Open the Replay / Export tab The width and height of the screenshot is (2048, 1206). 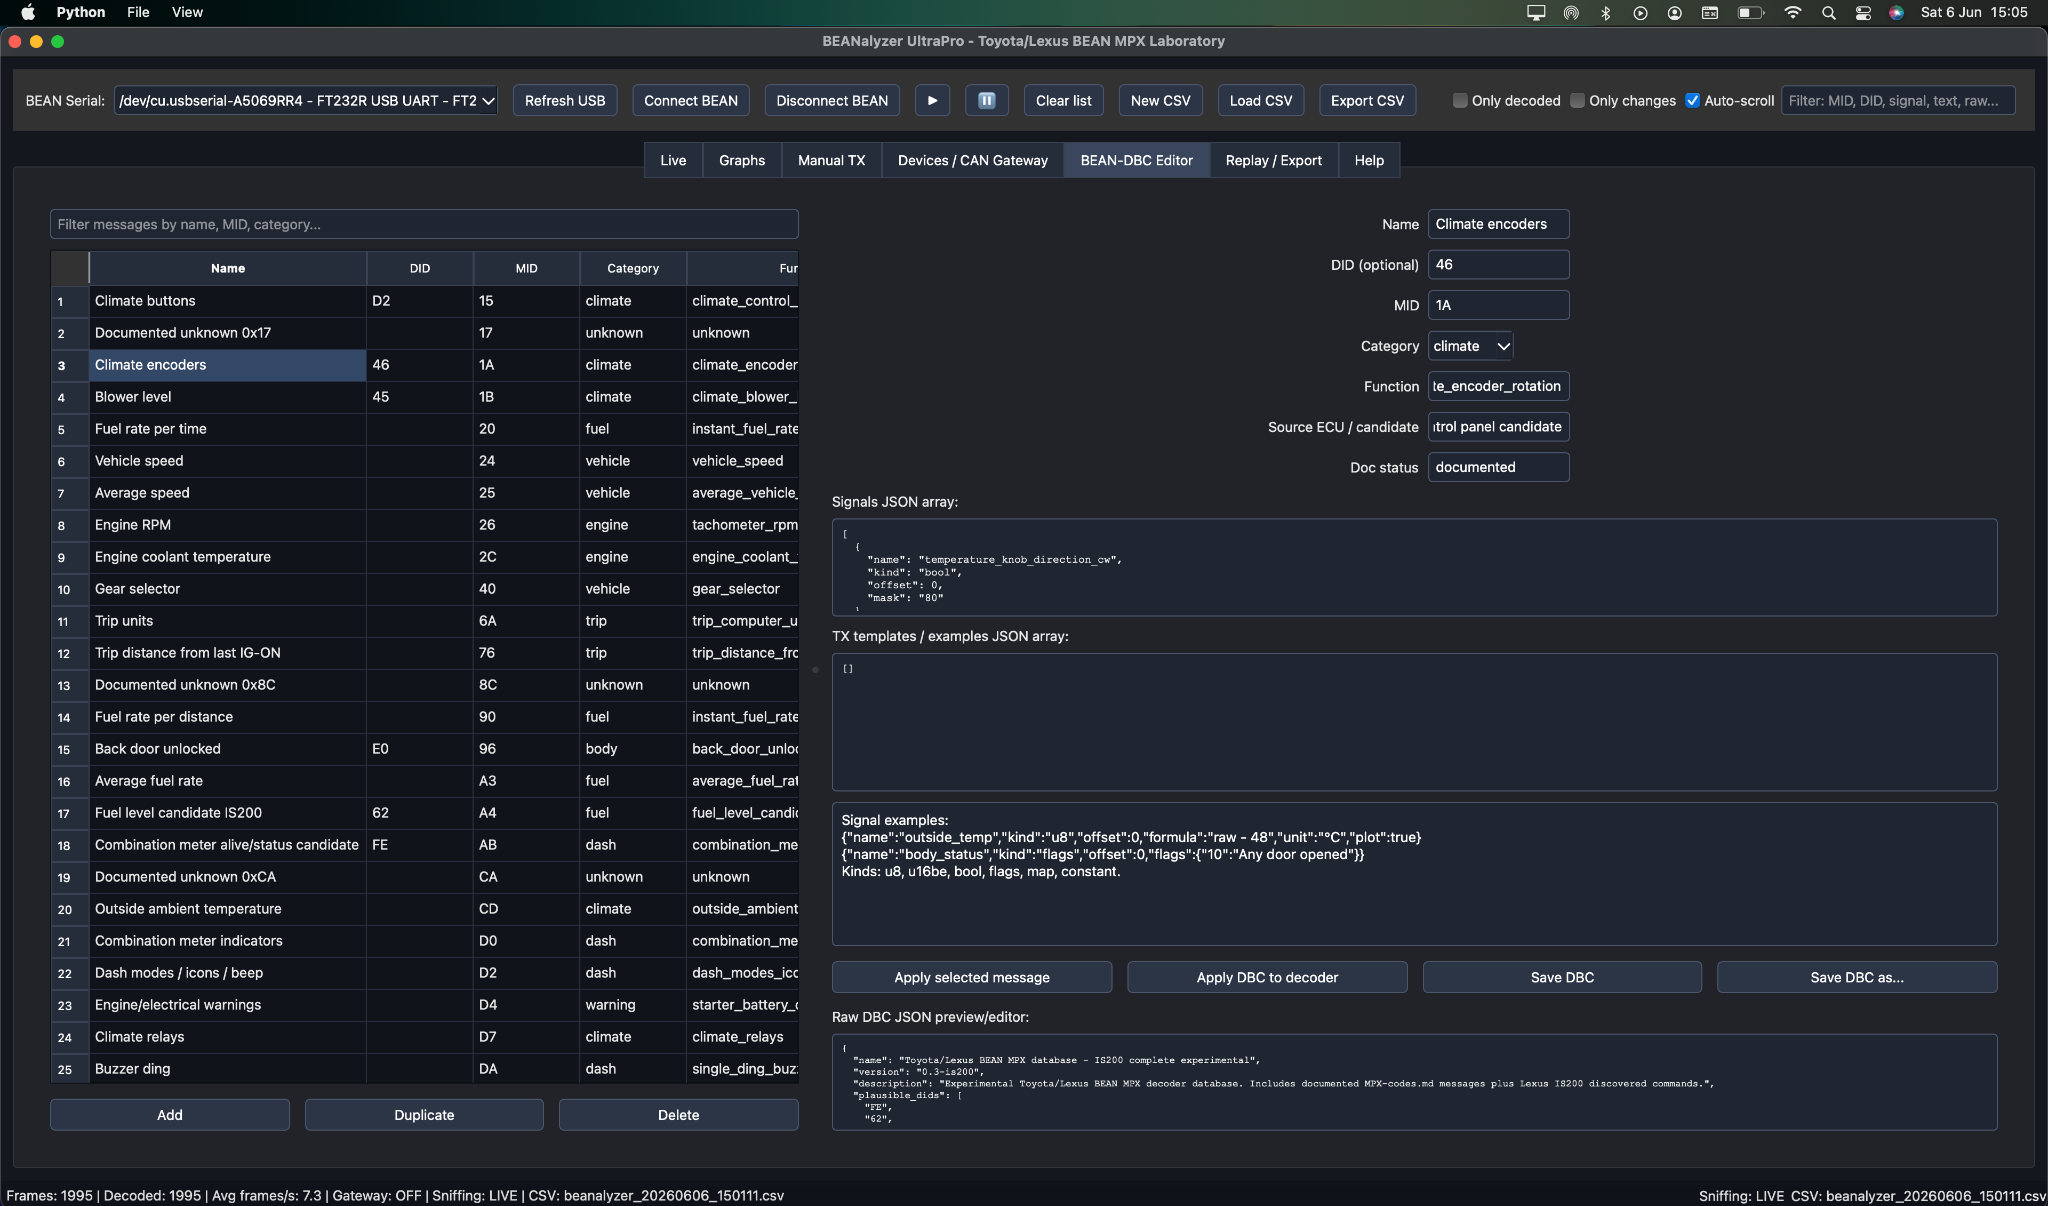1273,160
